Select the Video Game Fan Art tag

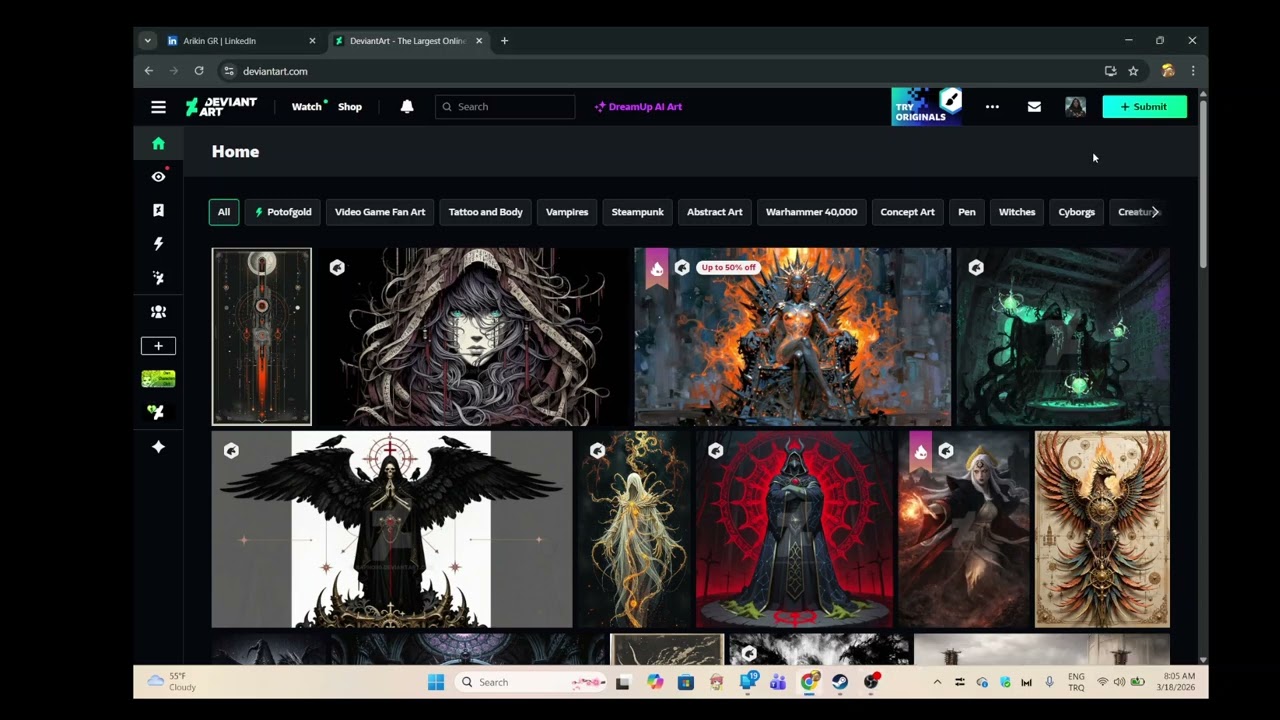[380, 212]
